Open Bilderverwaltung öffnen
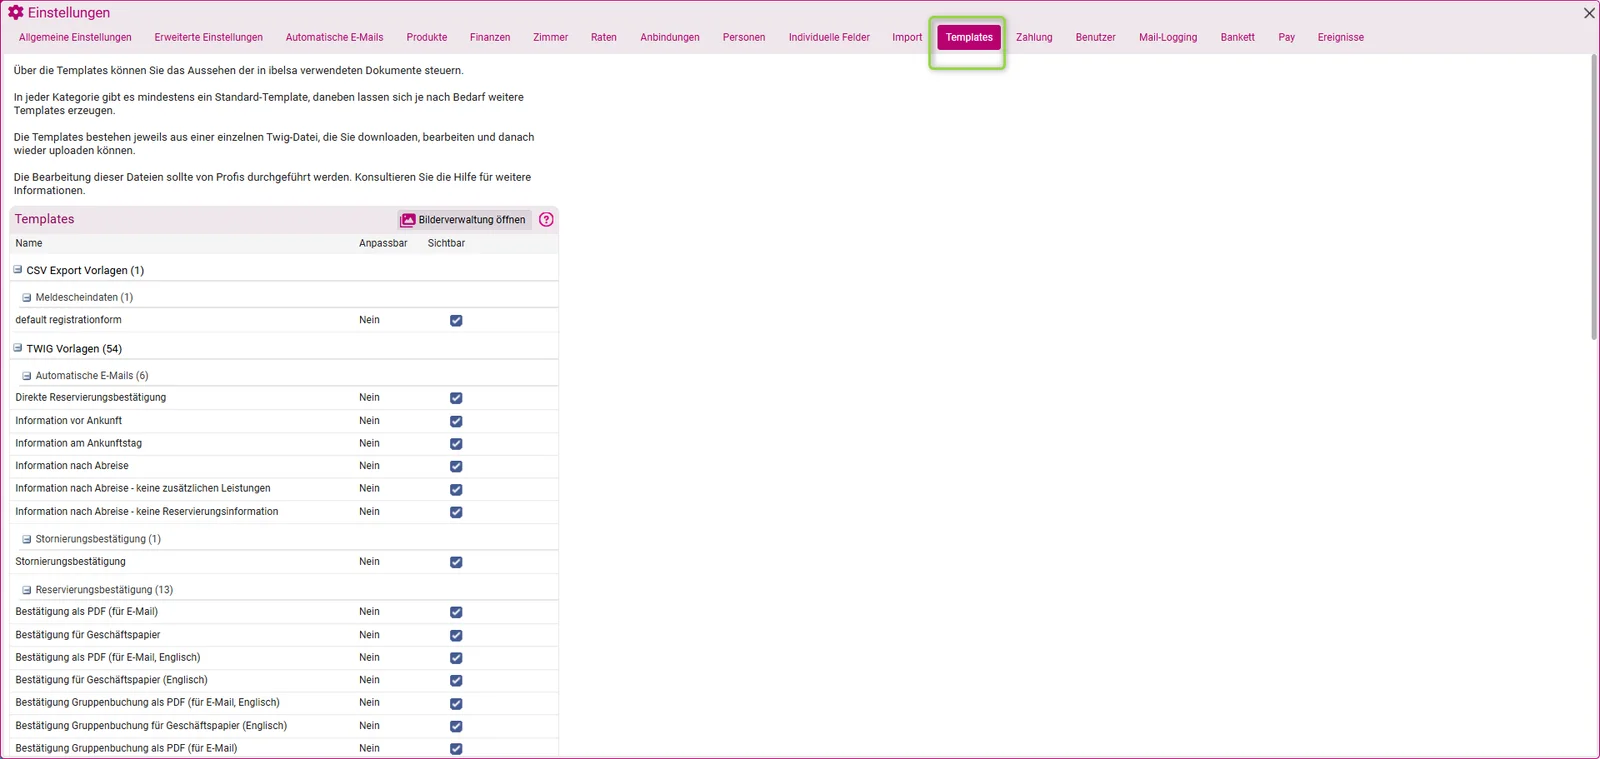Image resolution: width=1600 pixels, height=759 pixels. coord(463,220)
